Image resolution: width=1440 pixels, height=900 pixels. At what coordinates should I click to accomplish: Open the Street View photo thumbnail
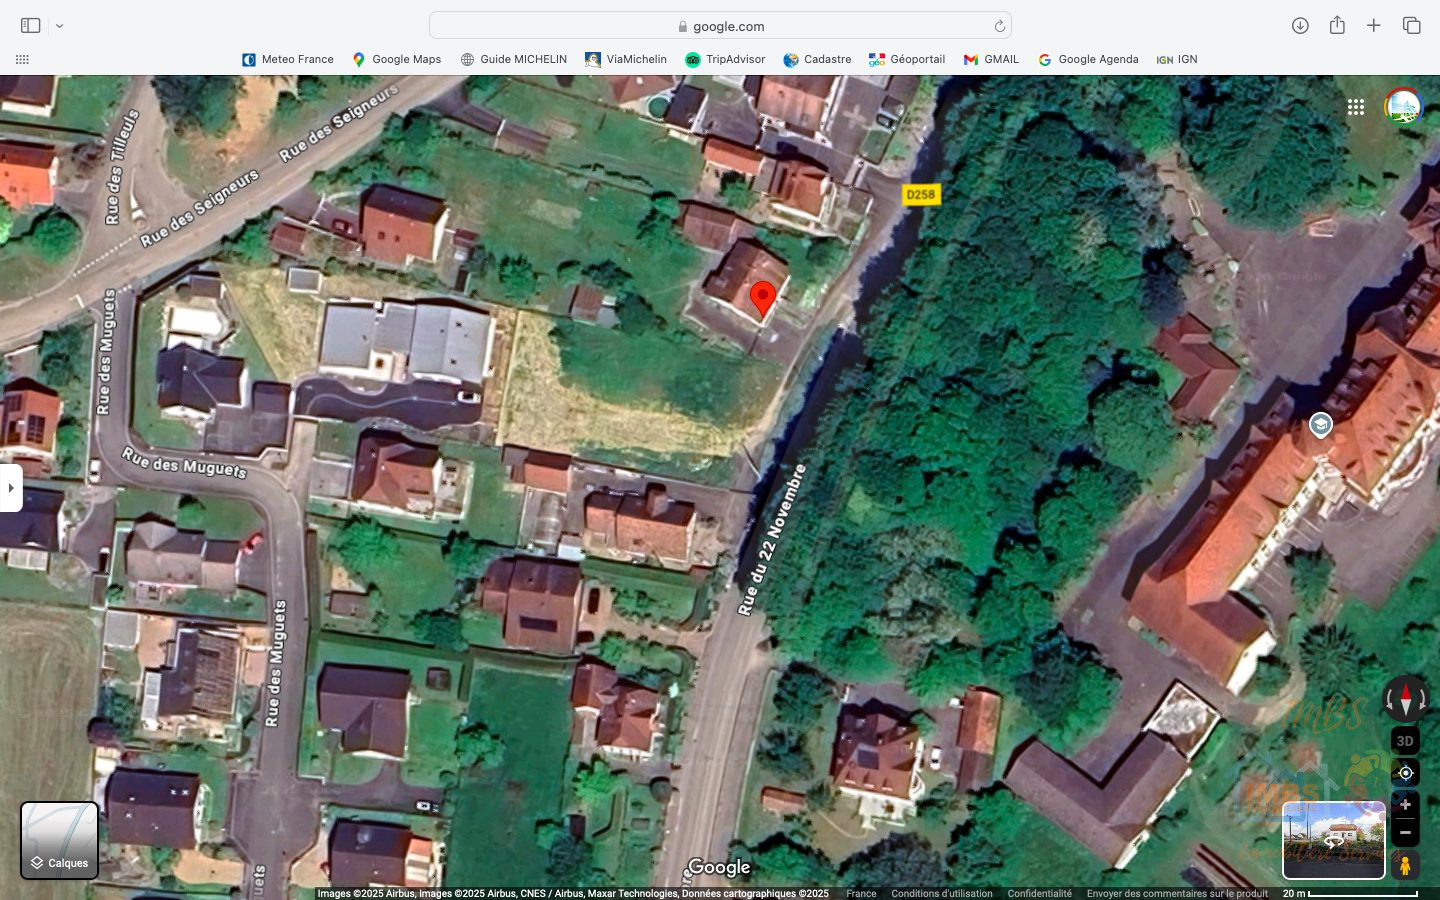pos(1333,840)
